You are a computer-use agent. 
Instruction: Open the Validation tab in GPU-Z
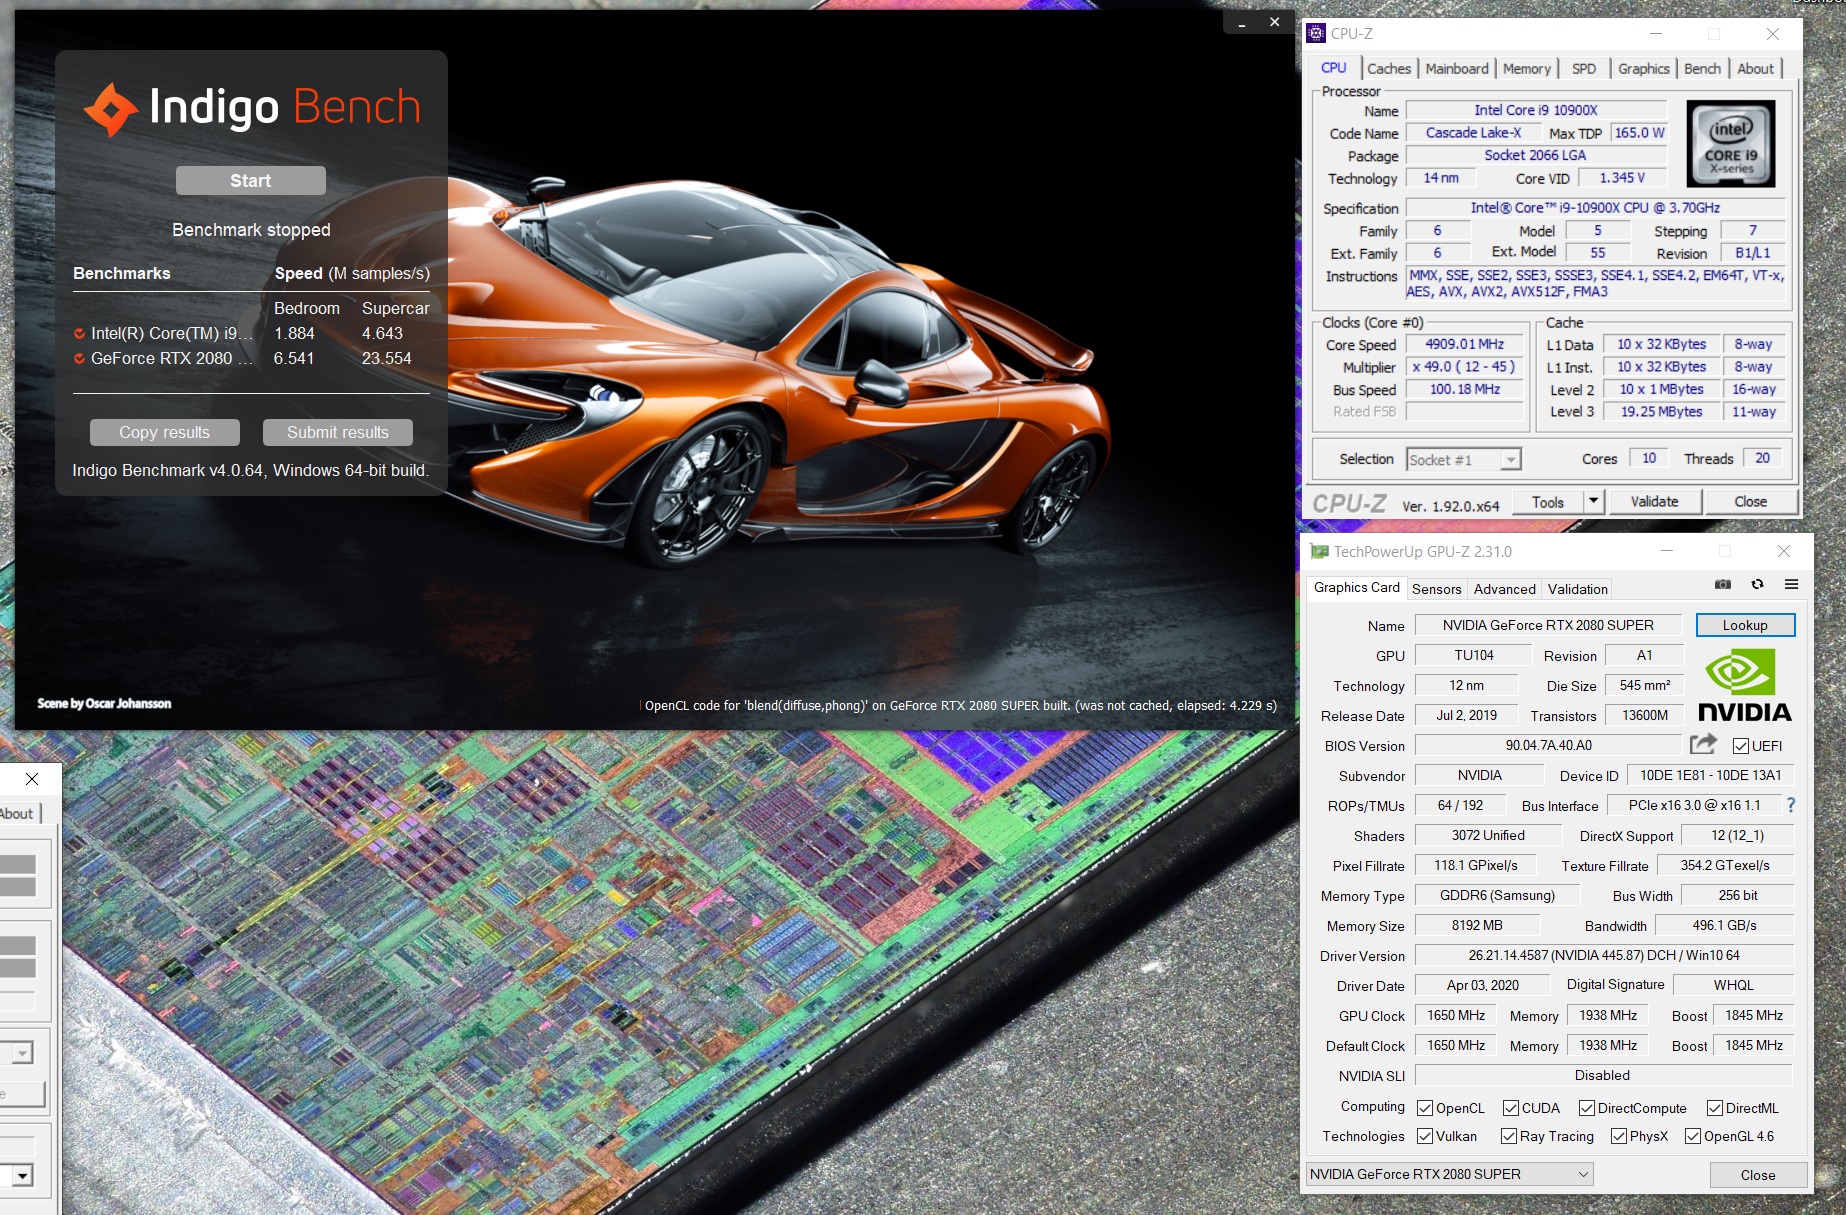click(x=1578, y=589)
